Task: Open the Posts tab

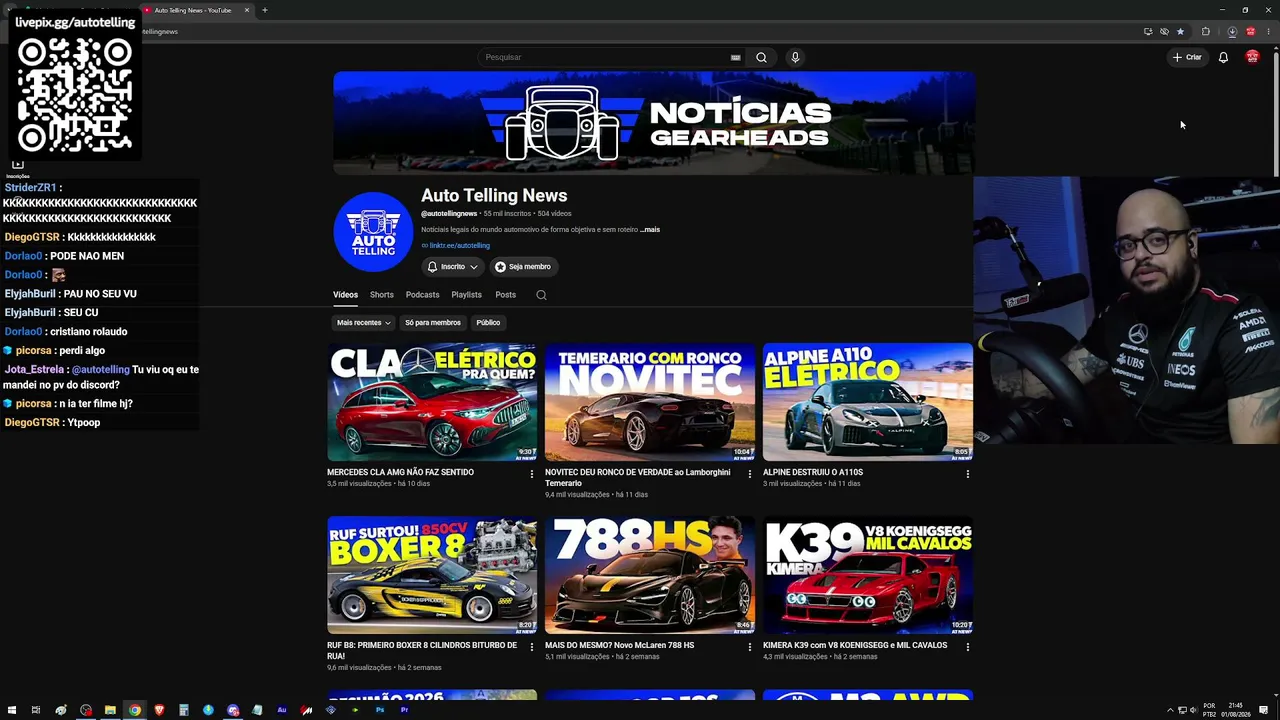Action: pos(505,295)
